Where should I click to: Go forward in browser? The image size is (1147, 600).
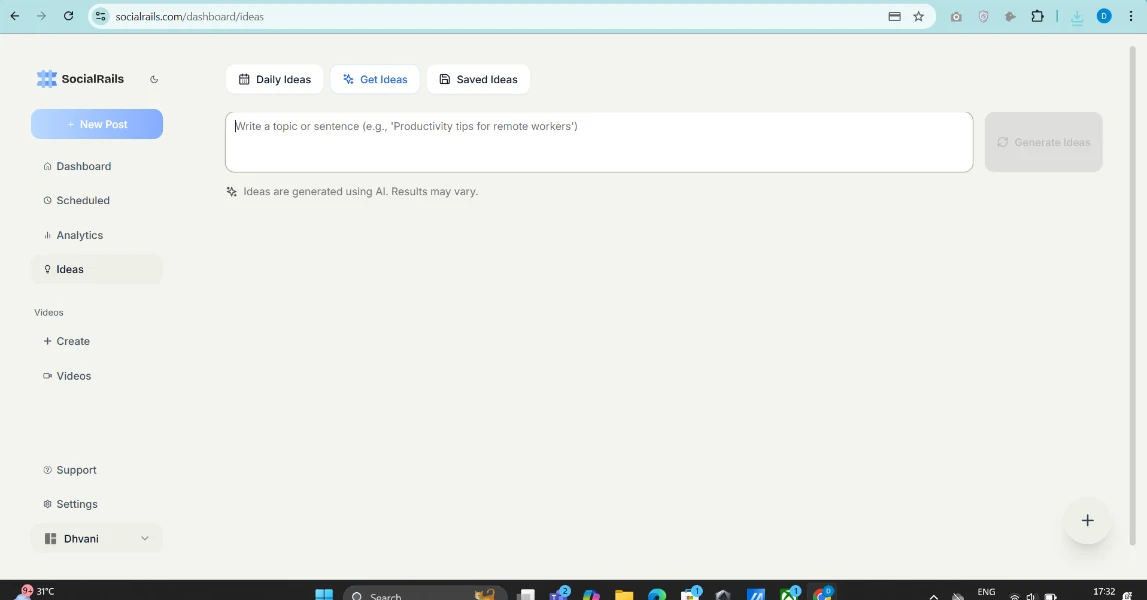pos(41,16)
